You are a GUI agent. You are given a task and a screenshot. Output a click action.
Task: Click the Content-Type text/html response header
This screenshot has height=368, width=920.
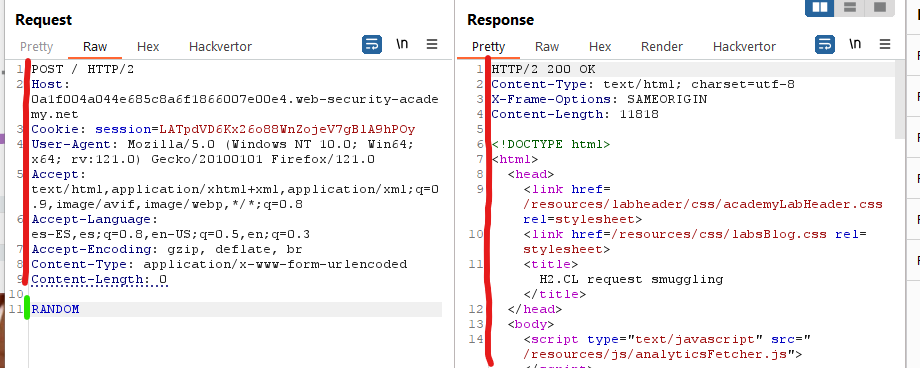[x=643, y=85]
